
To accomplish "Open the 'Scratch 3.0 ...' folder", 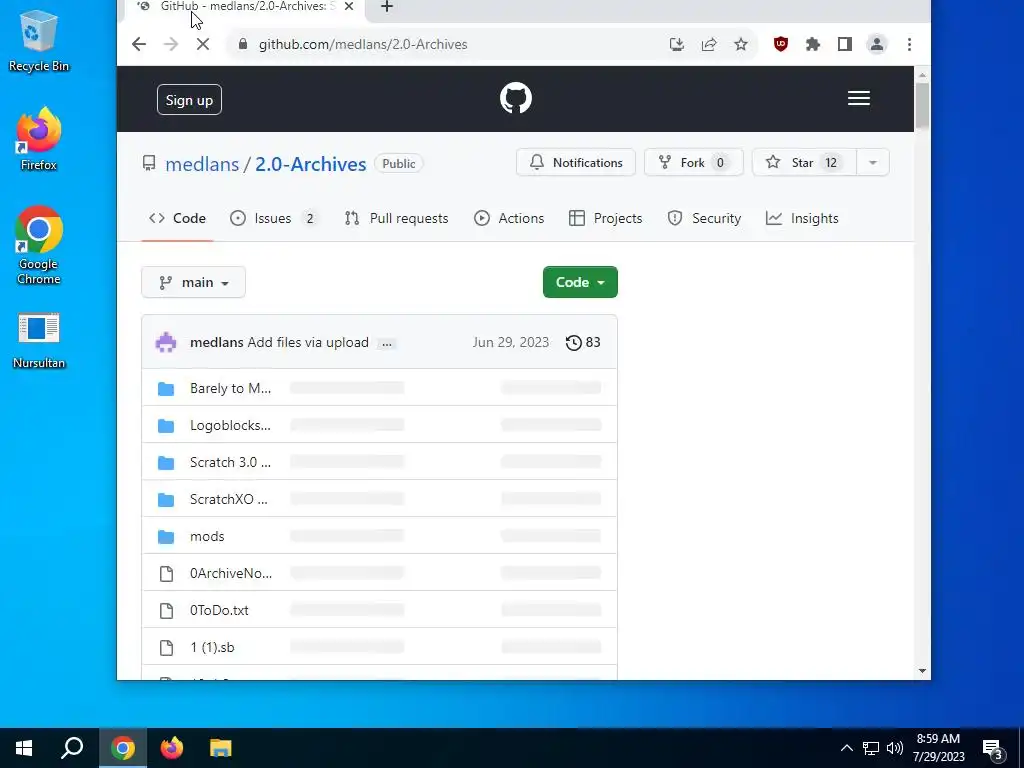I will [230, 462].
